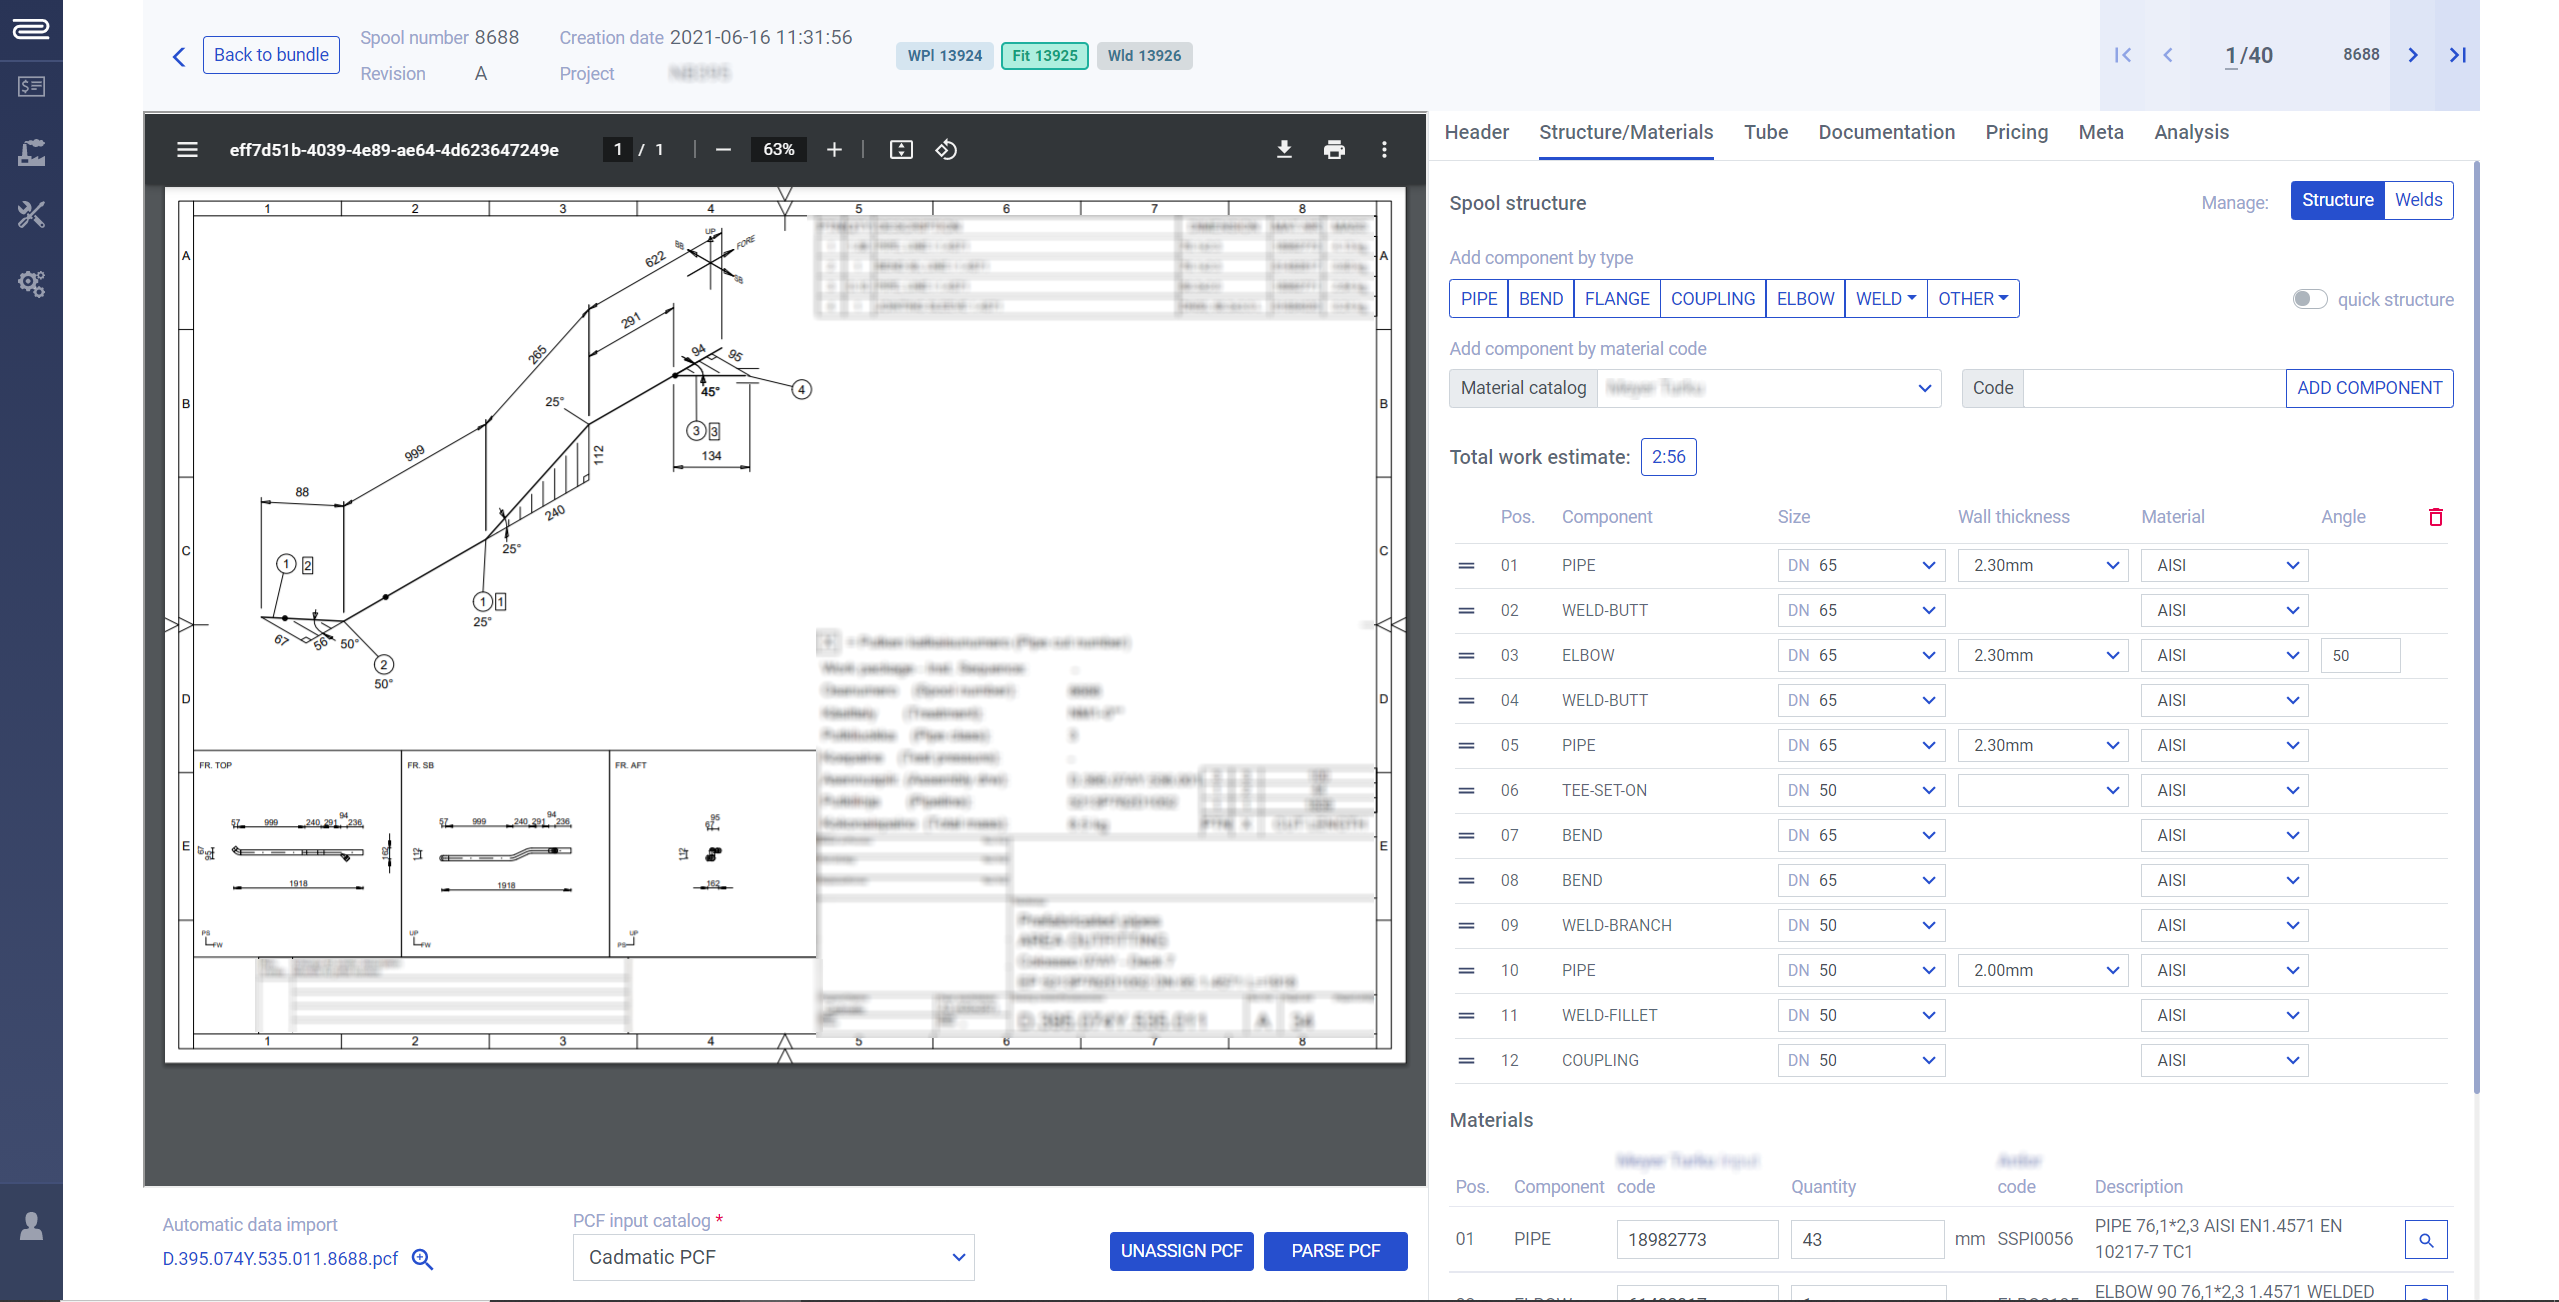Open magnifier next to PCF filename
The height and width of the screenshot is (1302, 2559).
[x=423, y=1259]
